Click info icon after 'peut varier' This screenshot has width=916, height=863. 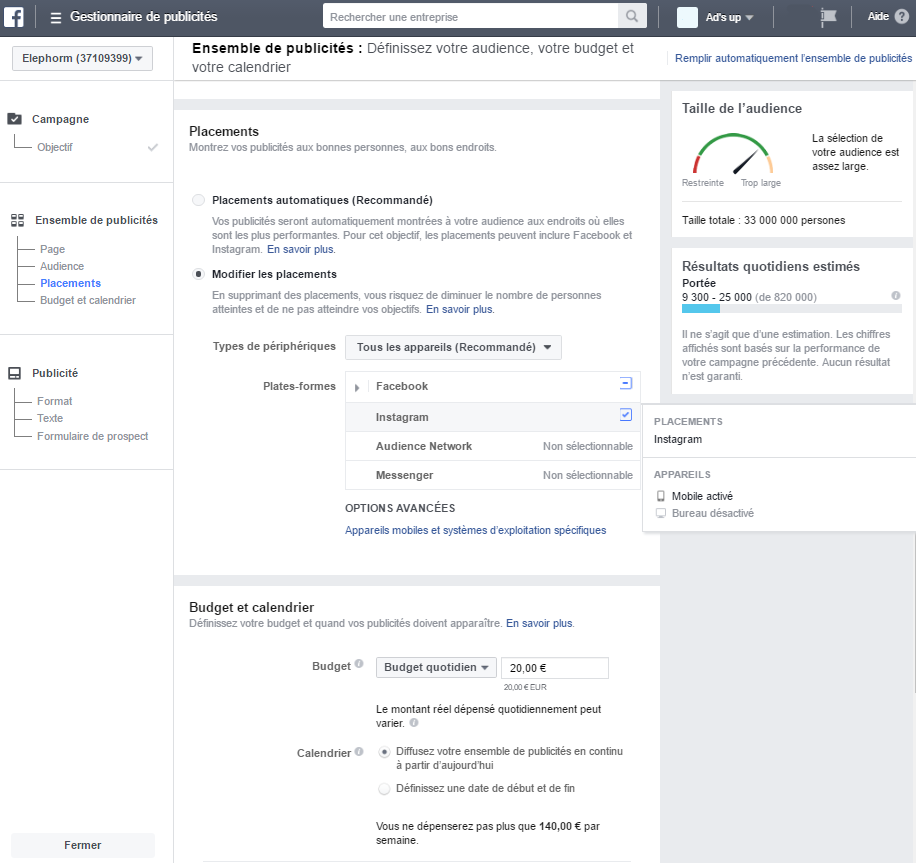[414, 723]
